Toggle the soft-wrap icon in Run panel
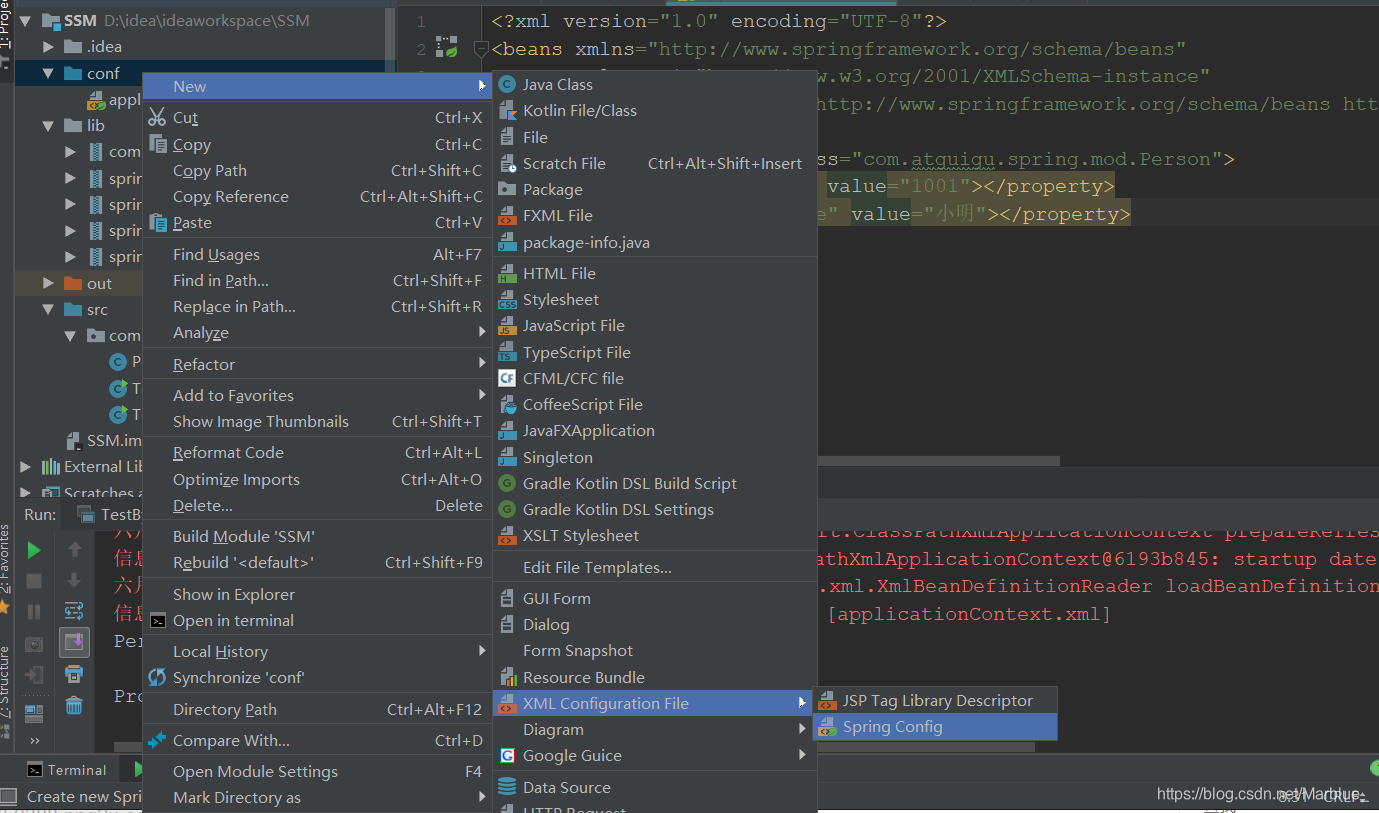 point(74,611)
